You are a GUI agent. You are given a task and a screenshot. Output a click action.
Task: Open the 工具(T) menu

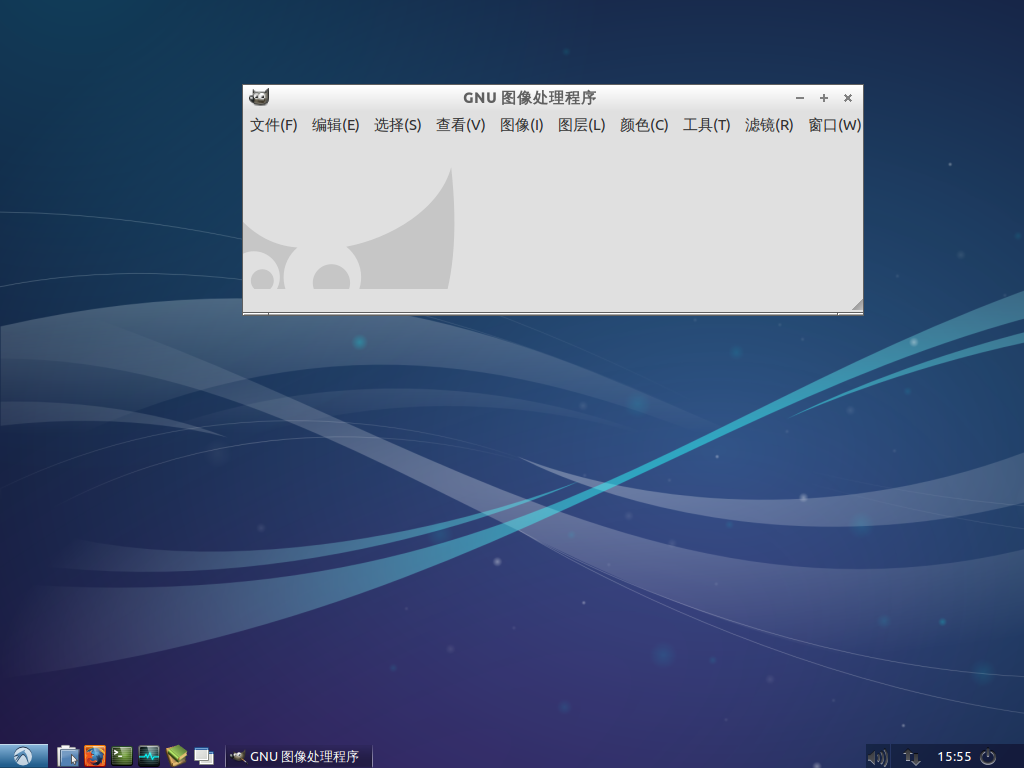tap(707, 125)
